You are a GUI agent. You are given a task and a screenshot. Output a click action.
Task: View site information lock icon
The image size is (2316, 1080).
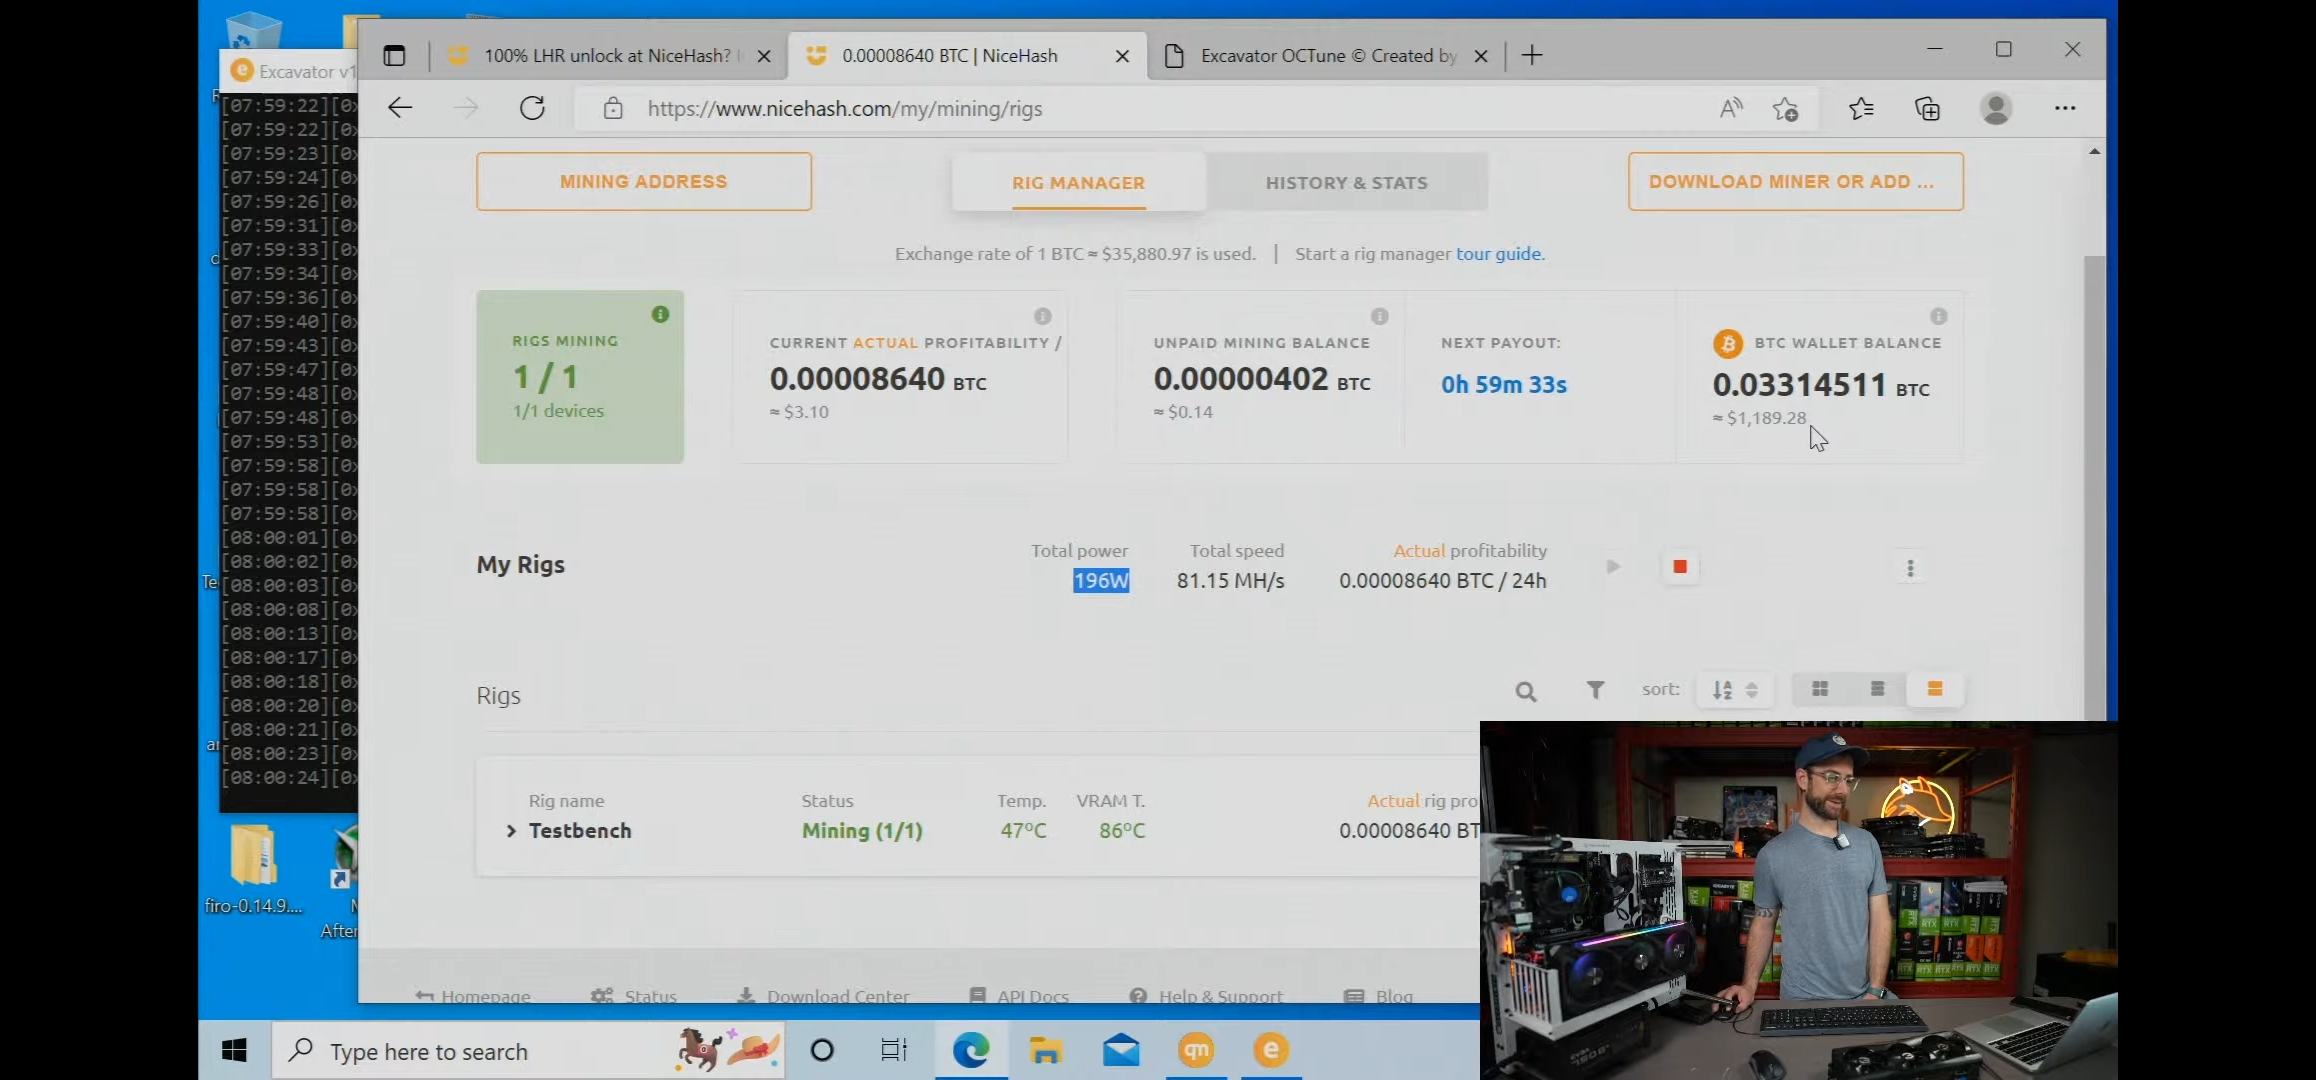point(613,108)
